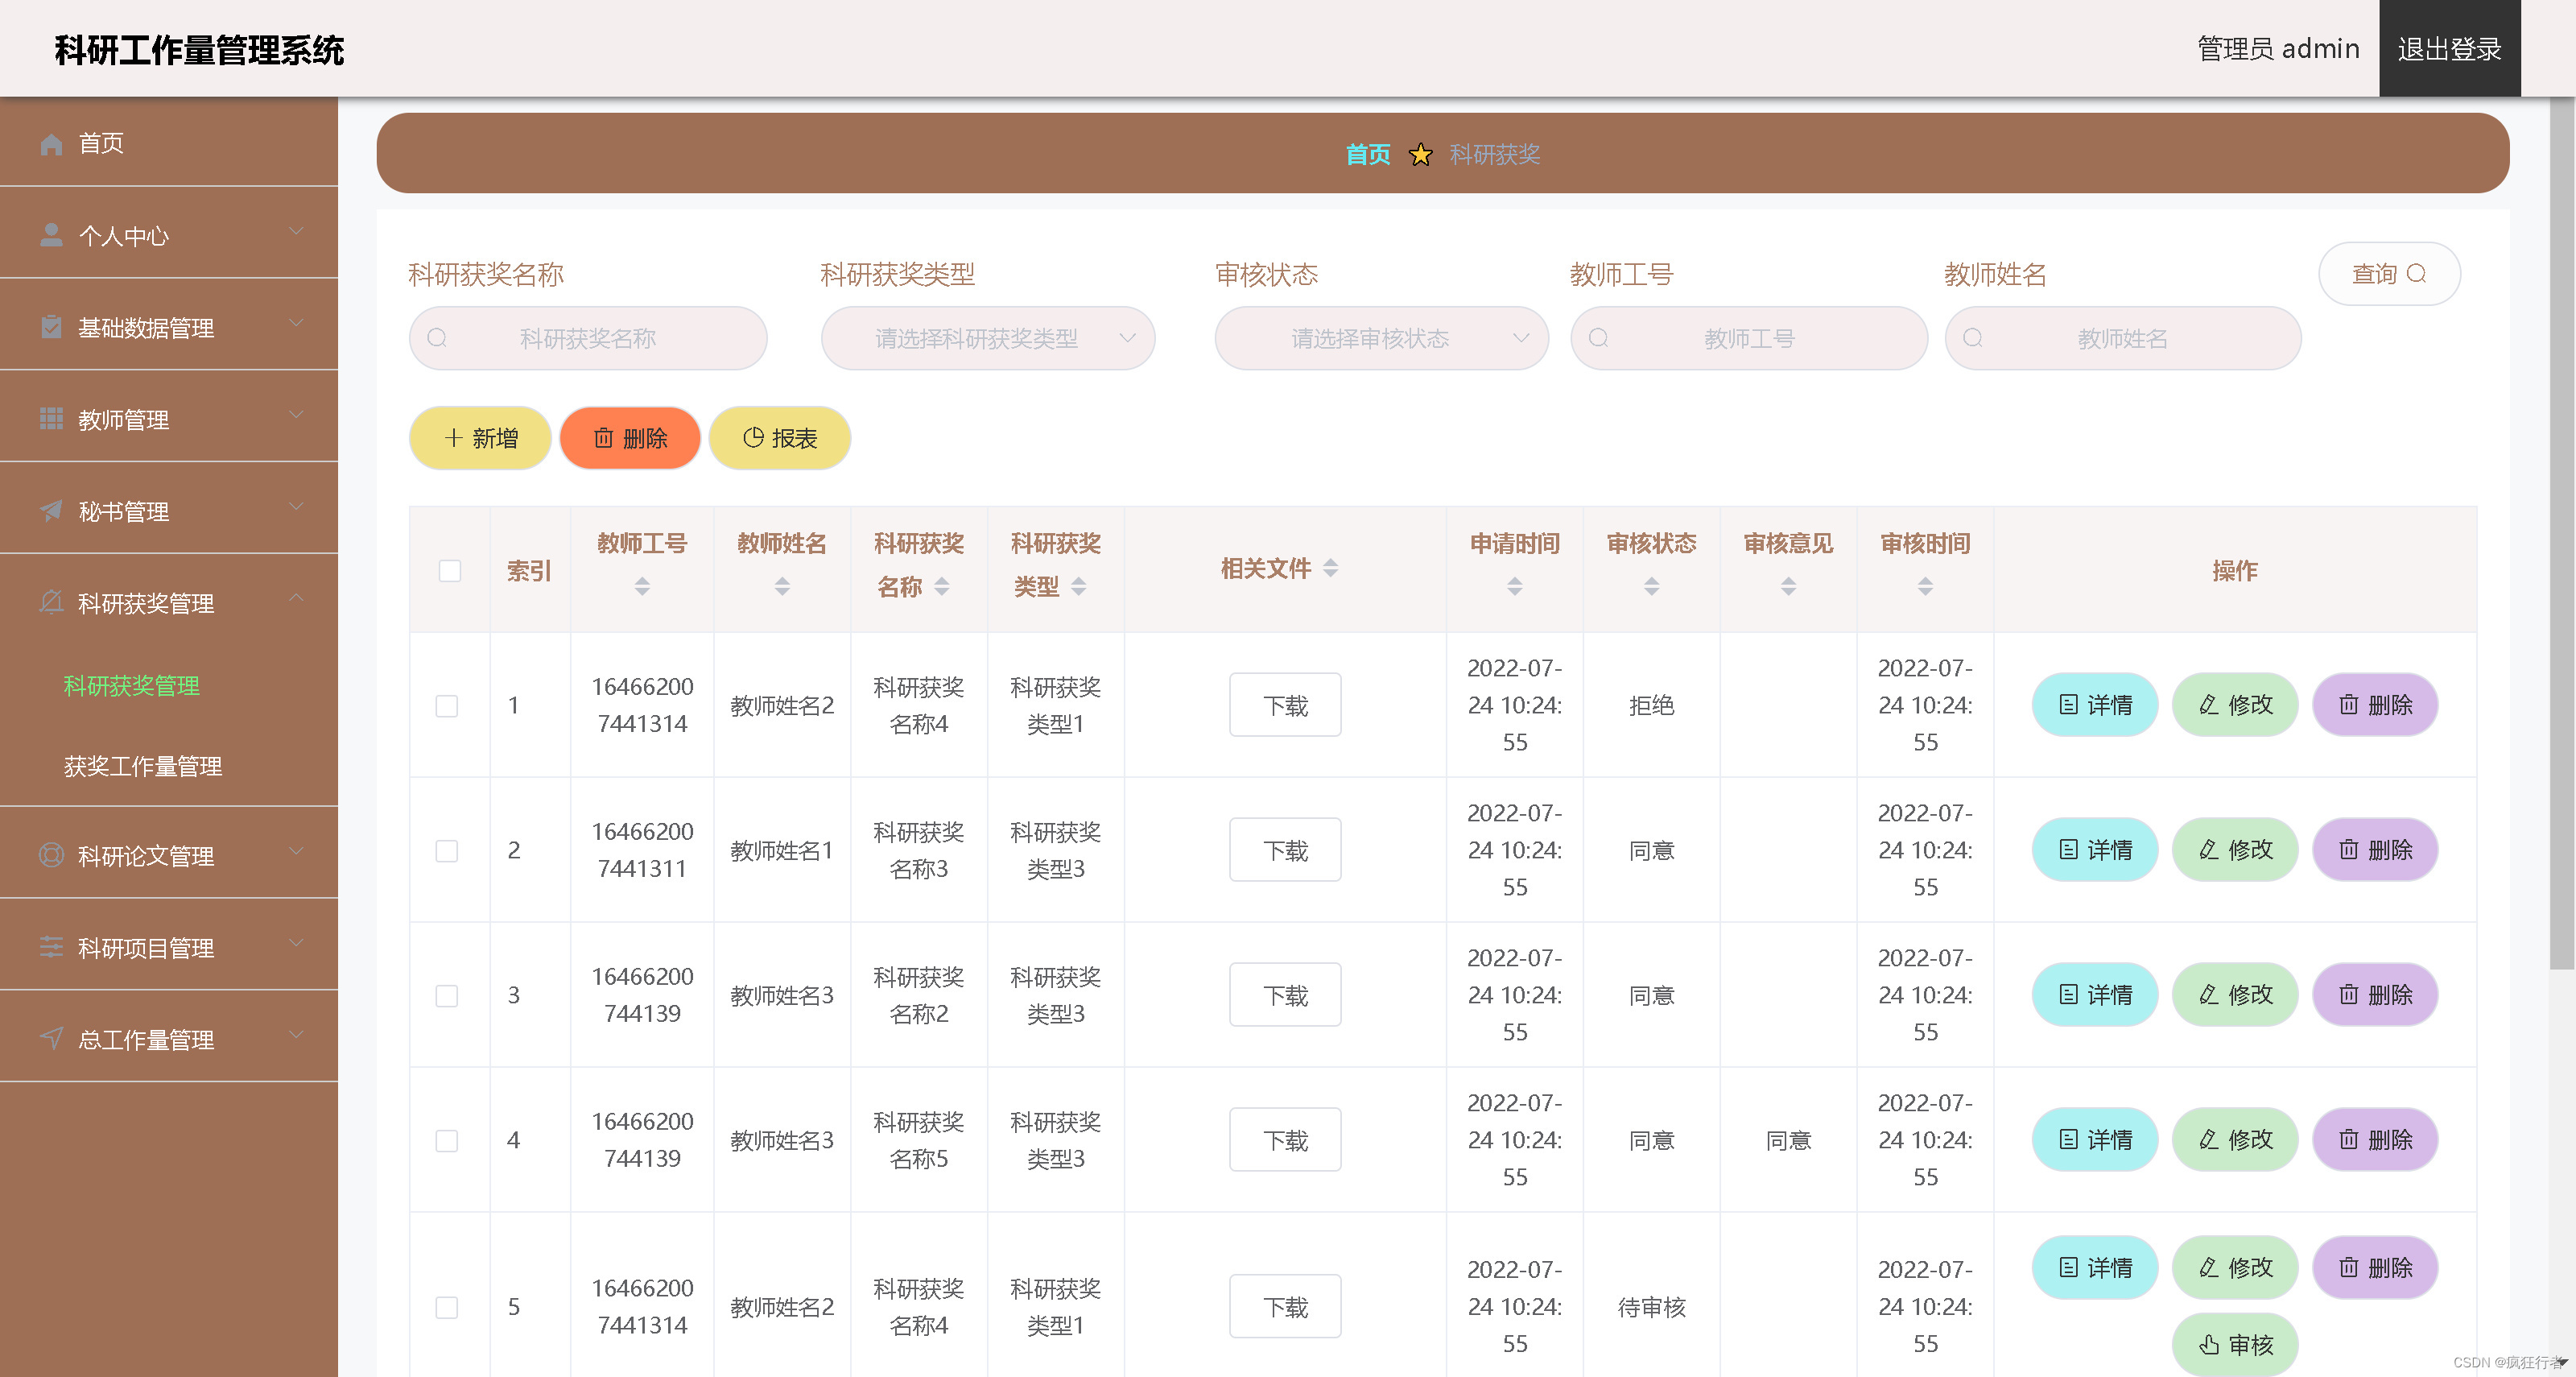
Task: Expand 教师管理 menu chevron
Action: click(296, 415)
